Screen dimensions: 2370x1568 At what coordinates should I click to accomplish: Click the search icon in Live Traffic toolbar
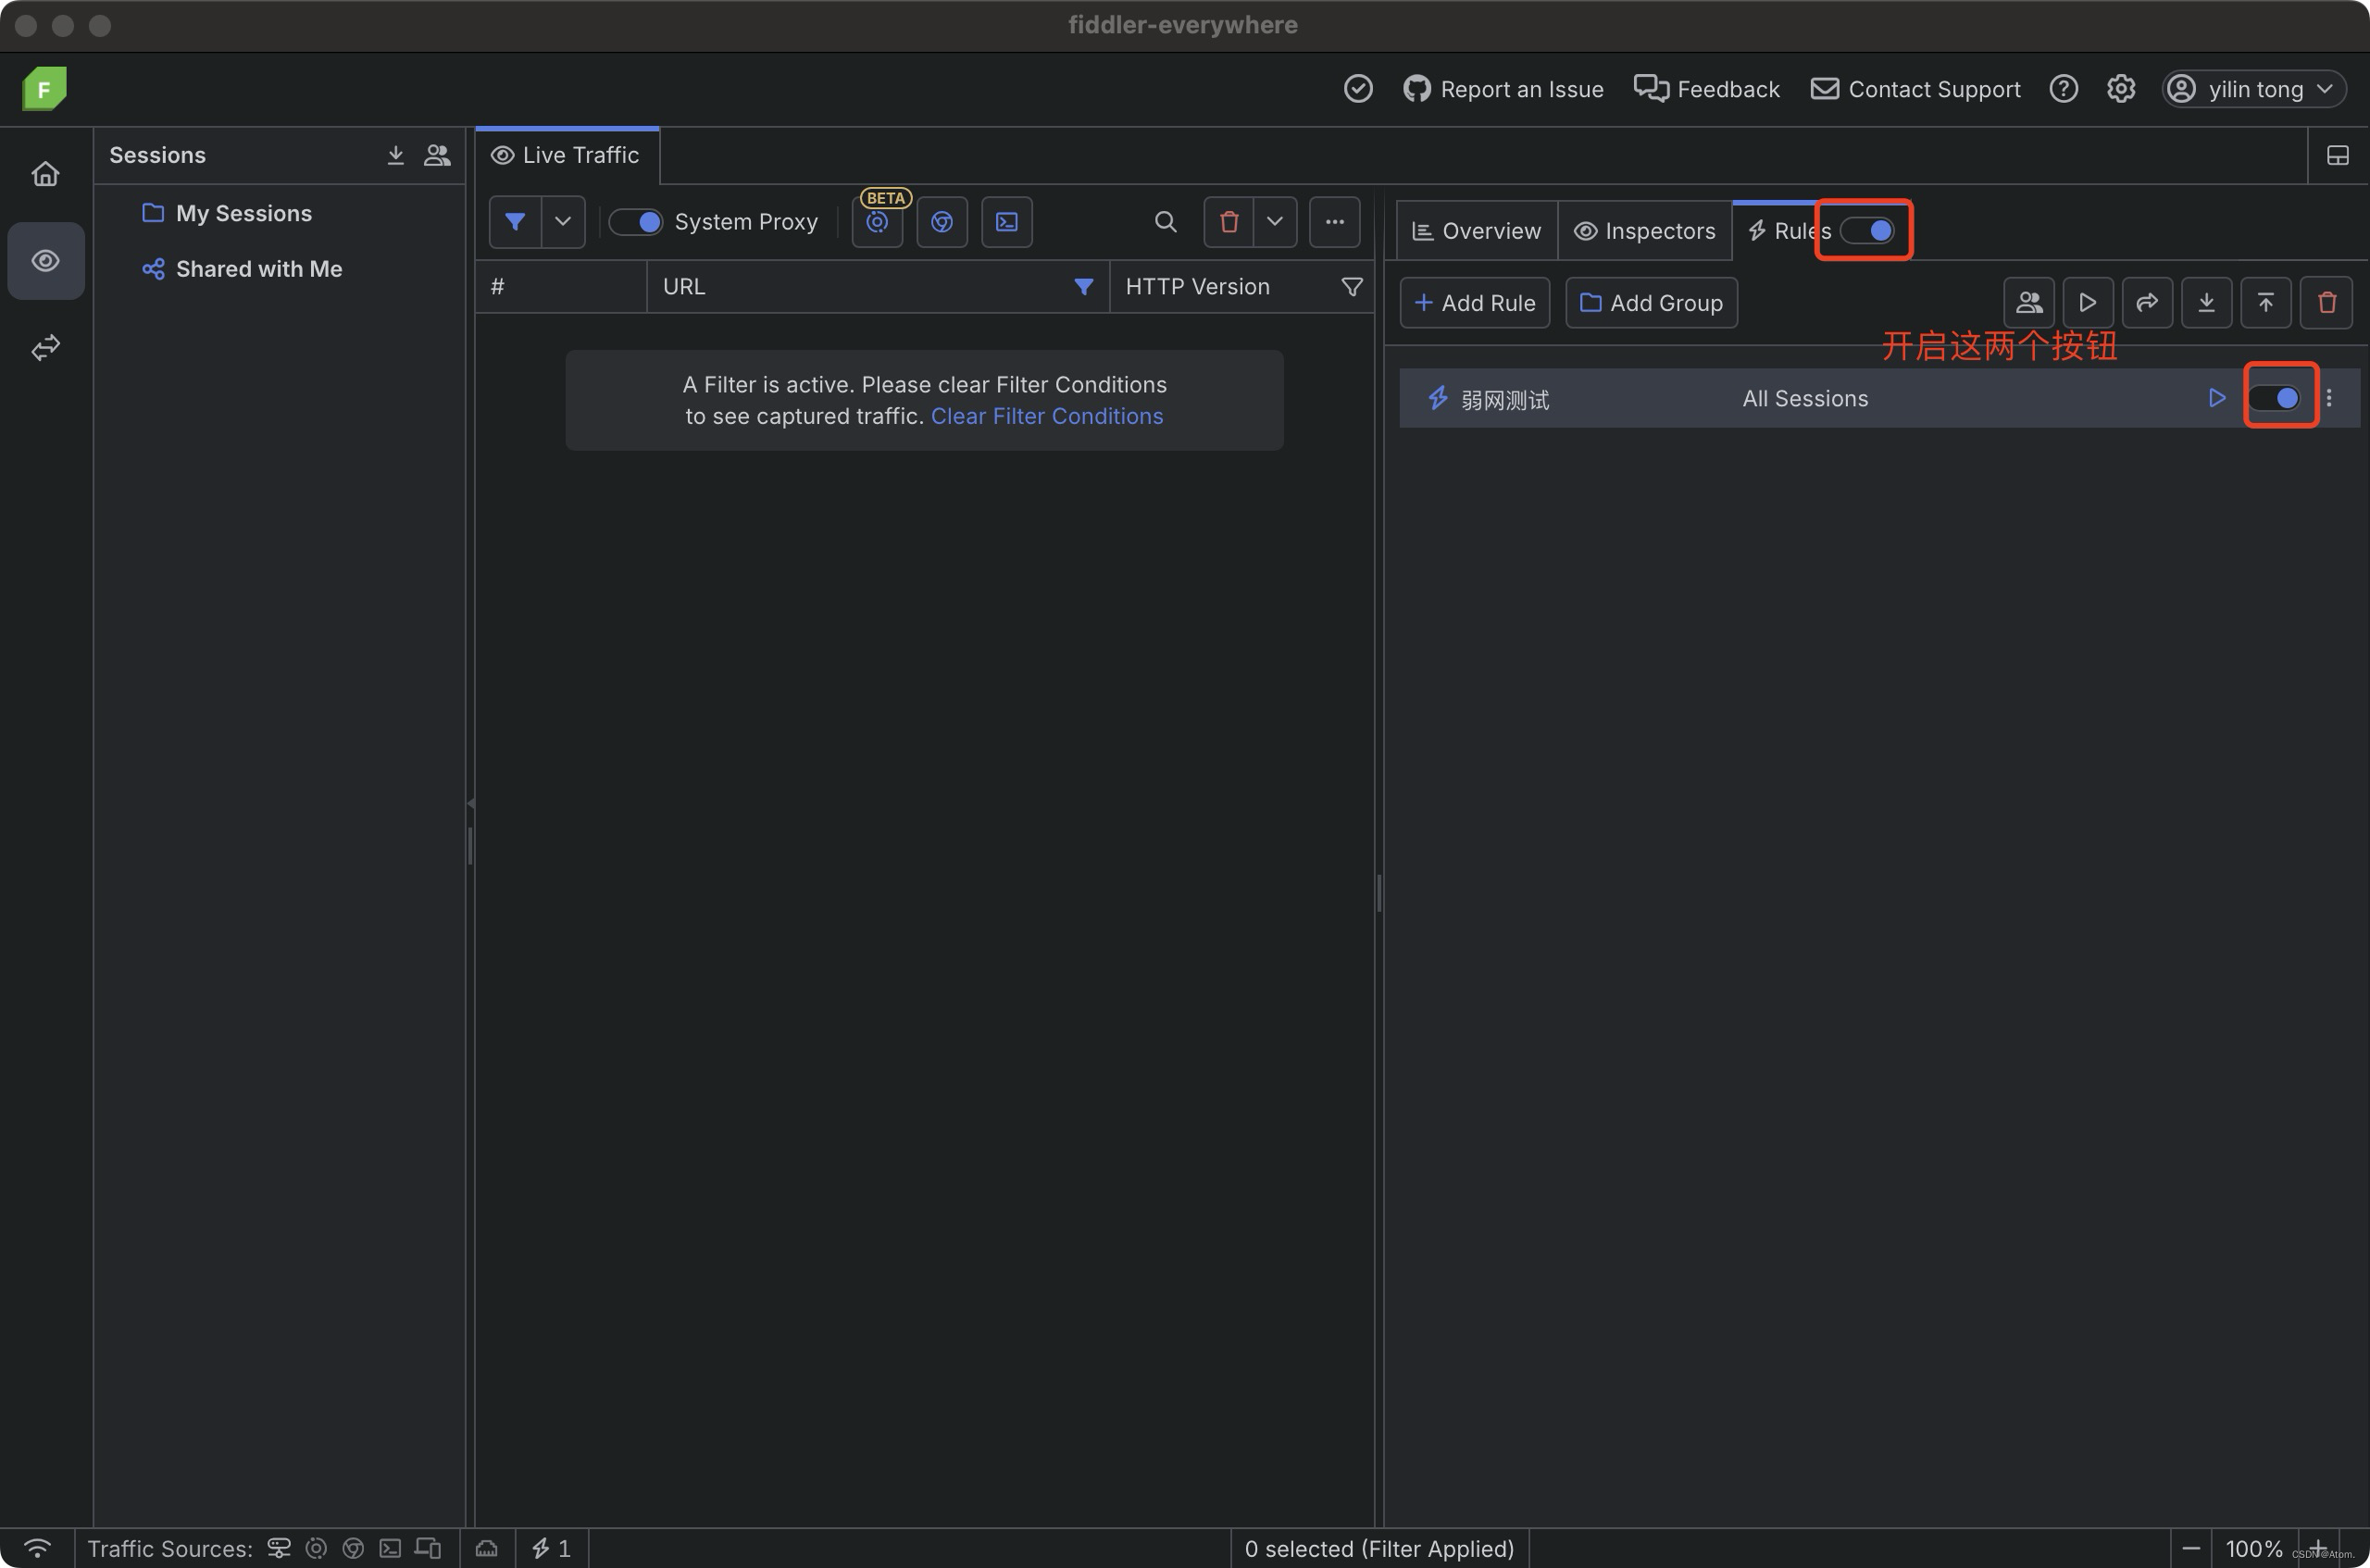(1164, 221)
